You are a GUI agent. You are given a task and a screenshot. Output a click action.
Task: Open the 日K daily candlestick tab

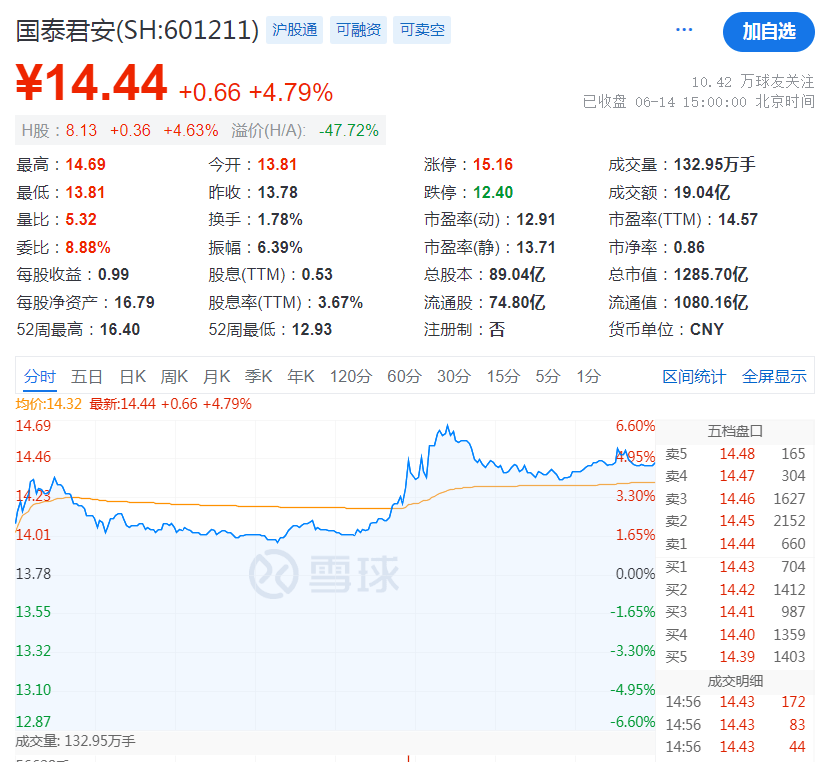(x=132, y=376)
